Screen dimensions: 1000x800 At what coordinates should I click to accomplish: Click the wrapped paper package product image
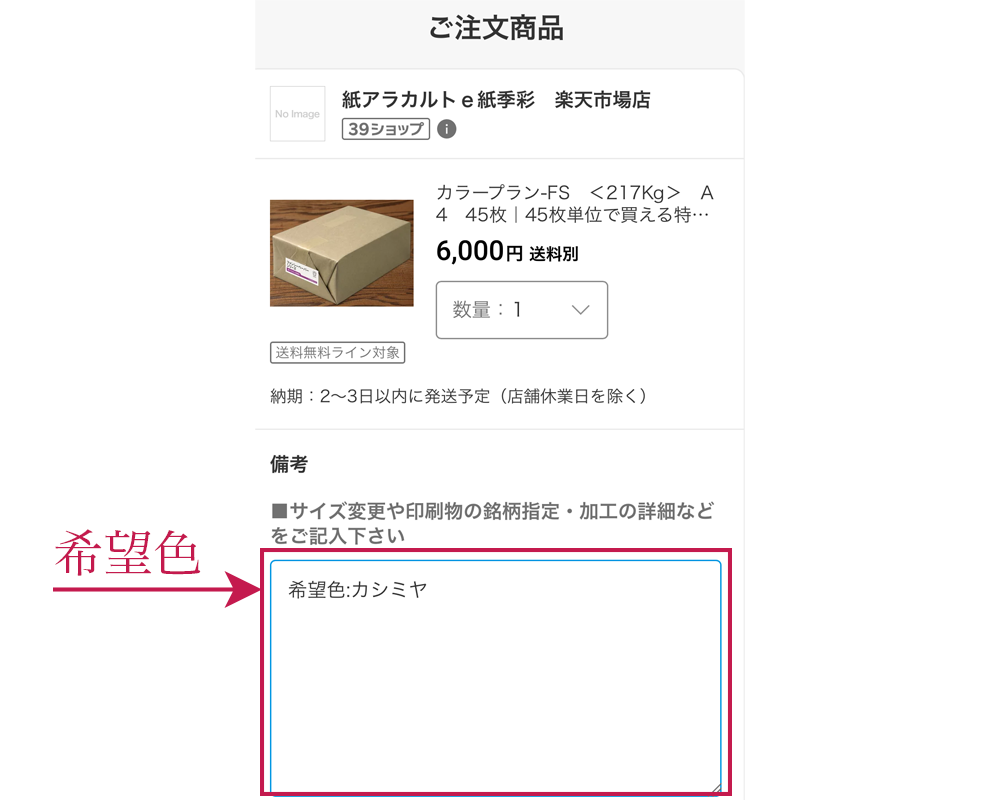click(342, 253)
